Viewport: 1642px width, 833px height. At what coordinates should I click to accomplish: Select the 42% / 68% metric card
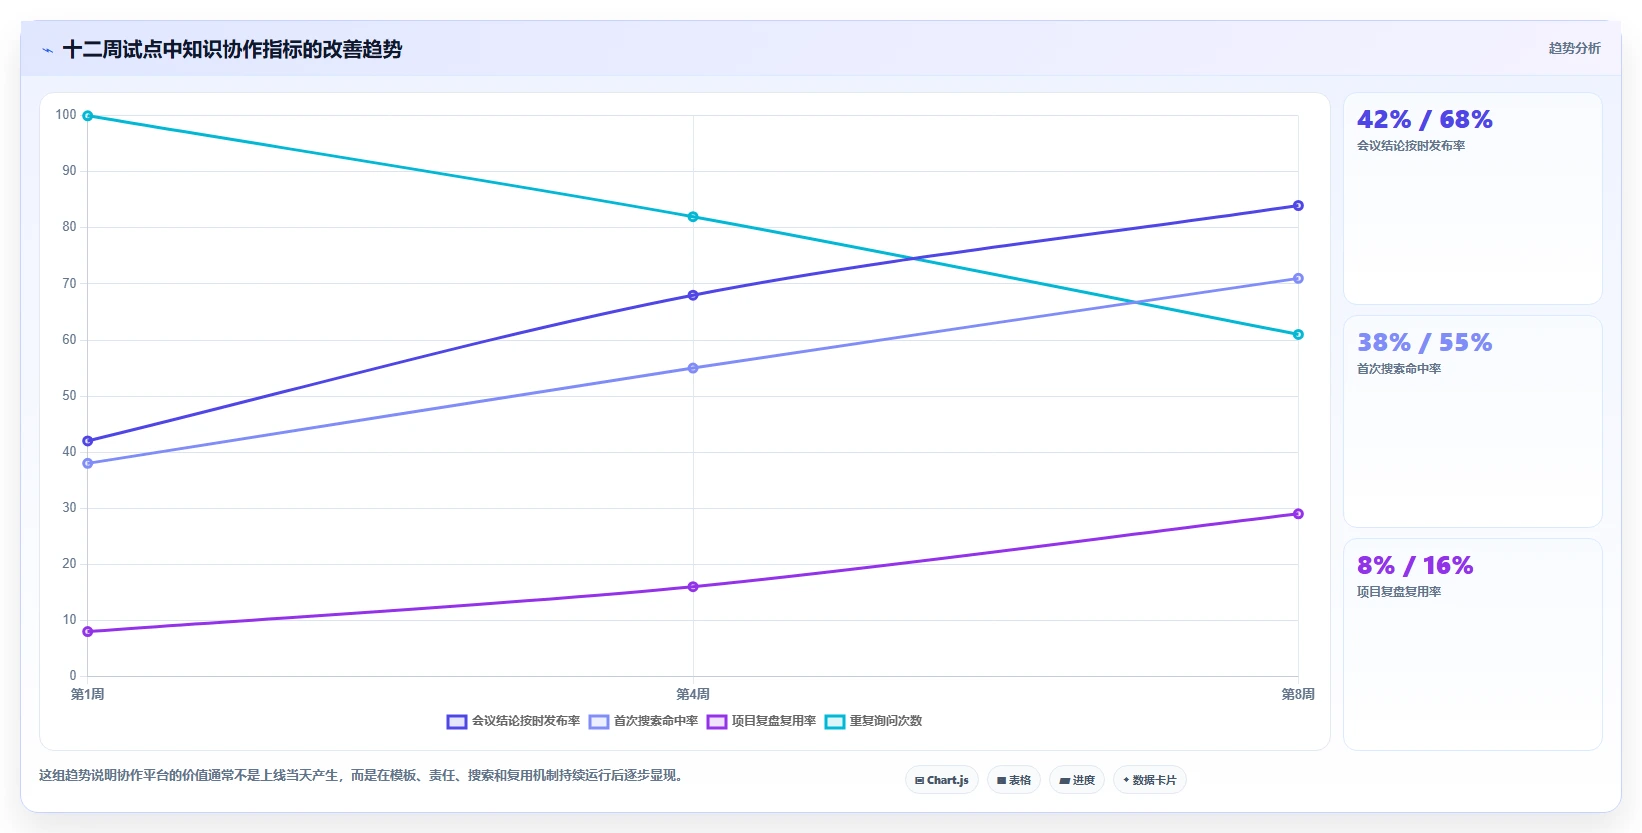[1472, 199]
